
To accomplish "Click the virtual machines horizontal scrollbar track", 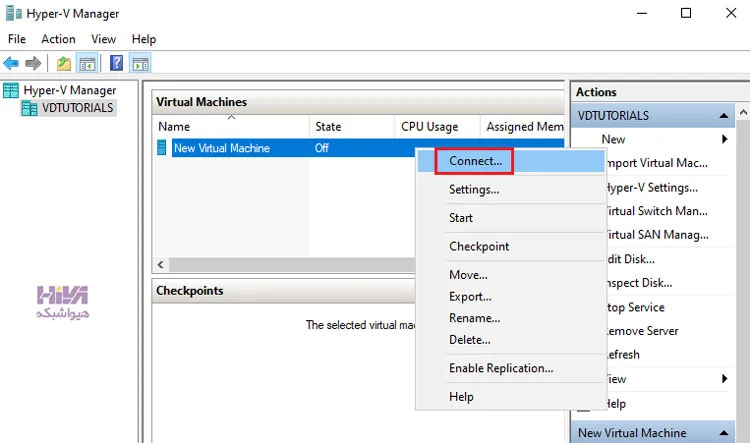I will 292,265.
